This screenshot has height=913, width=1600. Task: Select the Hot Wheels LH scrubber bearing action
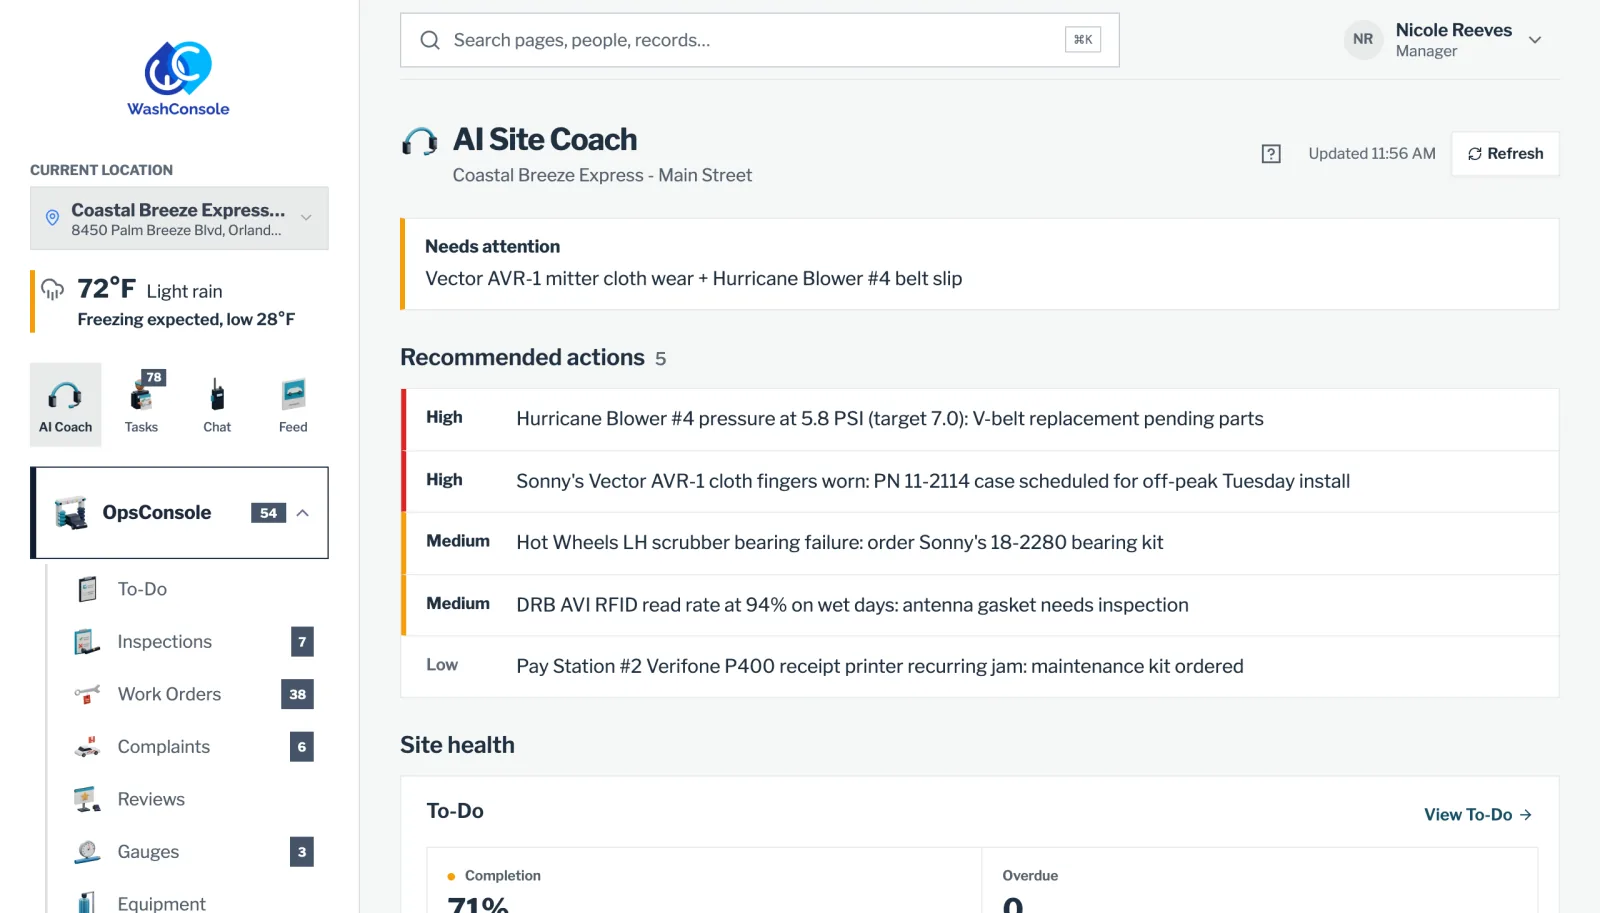(980, 543)
